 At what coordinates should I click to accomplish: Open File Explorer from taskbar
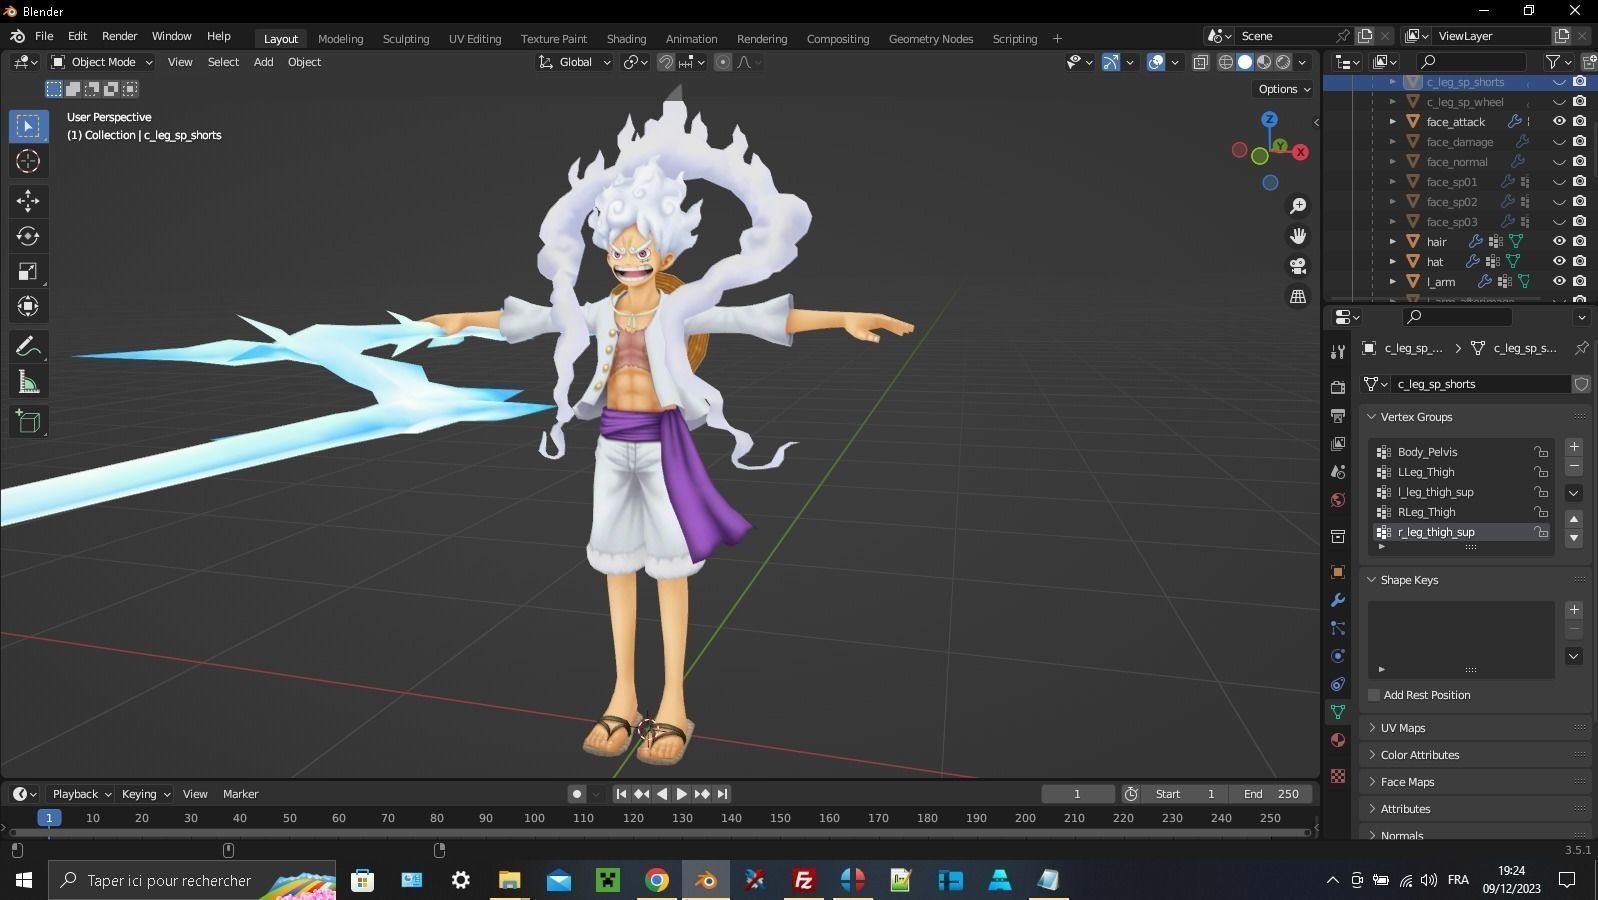coord(510,880)
